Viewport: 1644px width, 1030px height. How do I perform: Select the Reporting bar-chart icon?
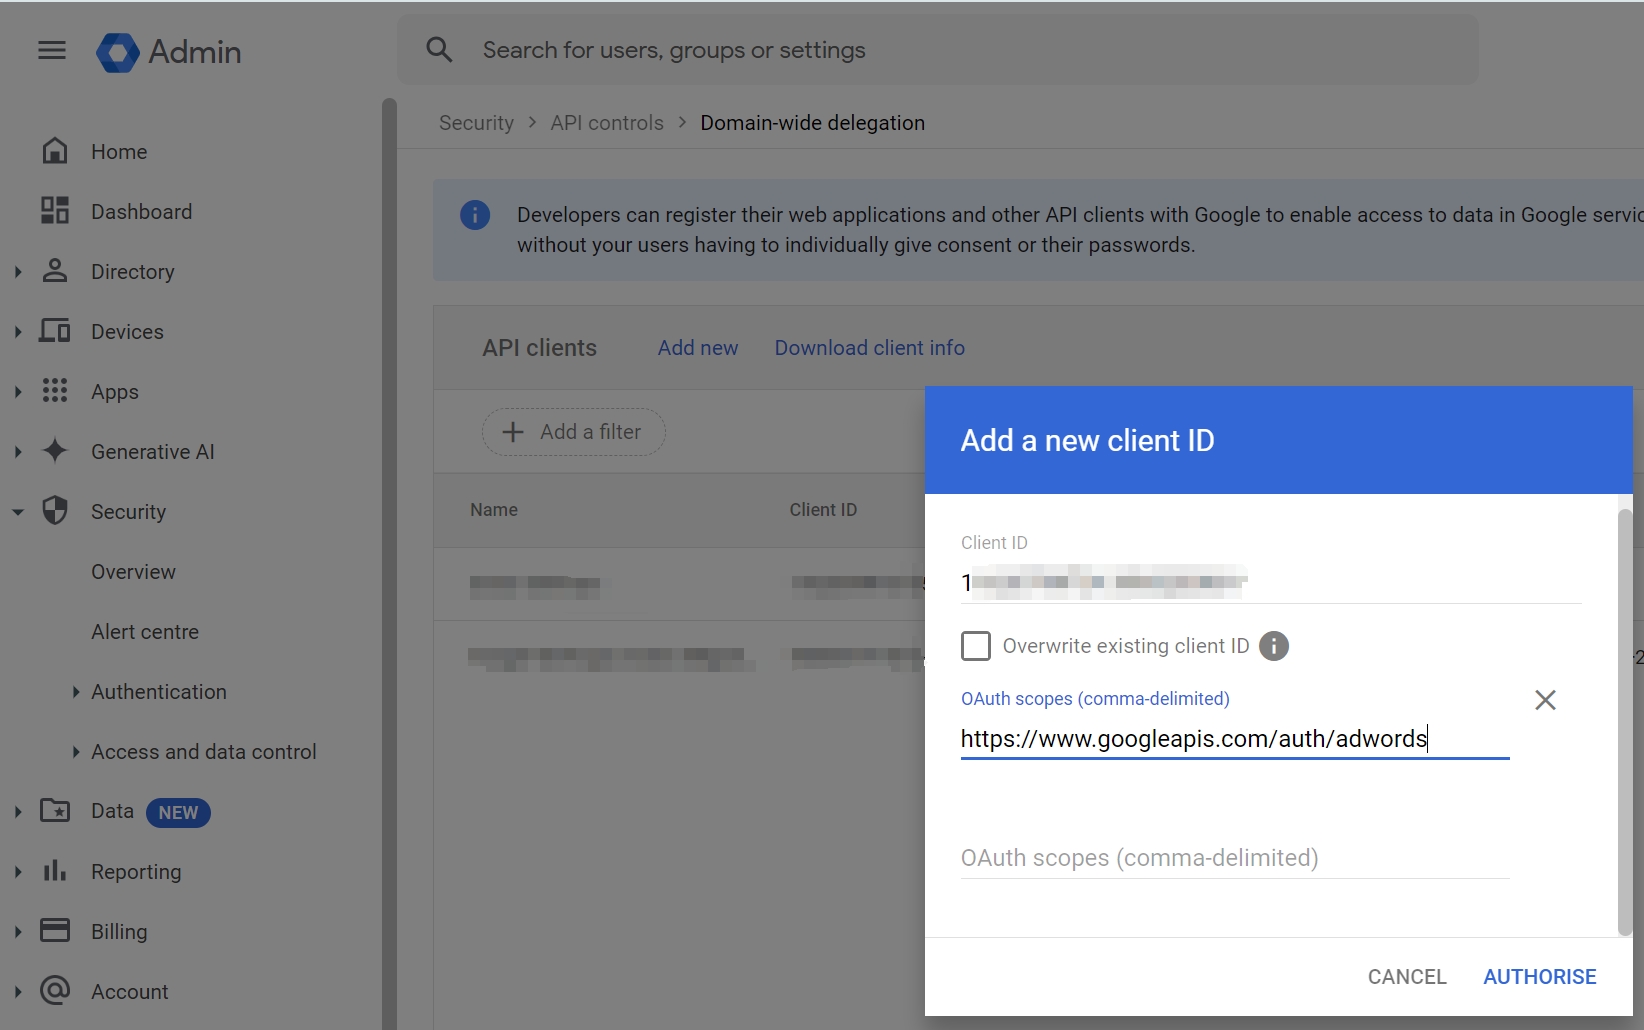56,871
